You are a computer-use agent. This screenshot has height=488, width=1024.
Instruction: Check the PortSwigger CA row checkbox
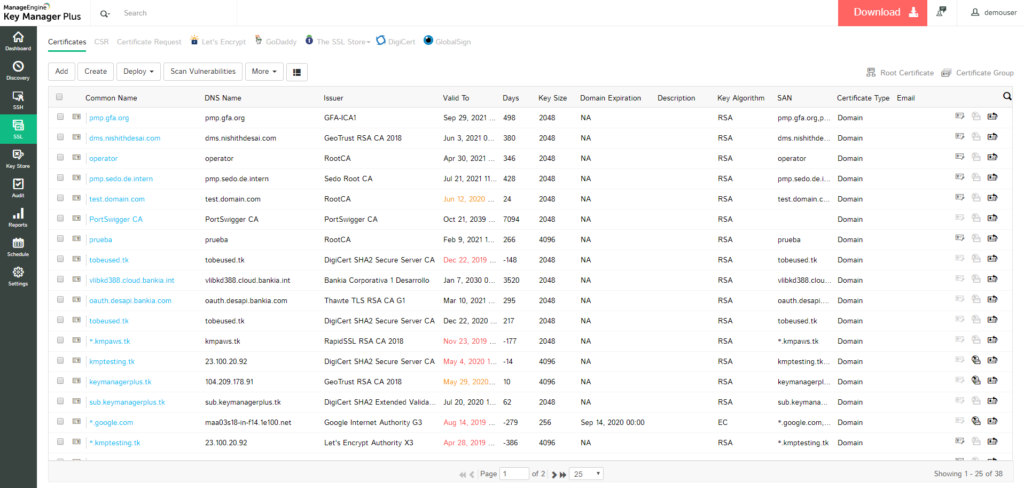(x=60, y=219)
